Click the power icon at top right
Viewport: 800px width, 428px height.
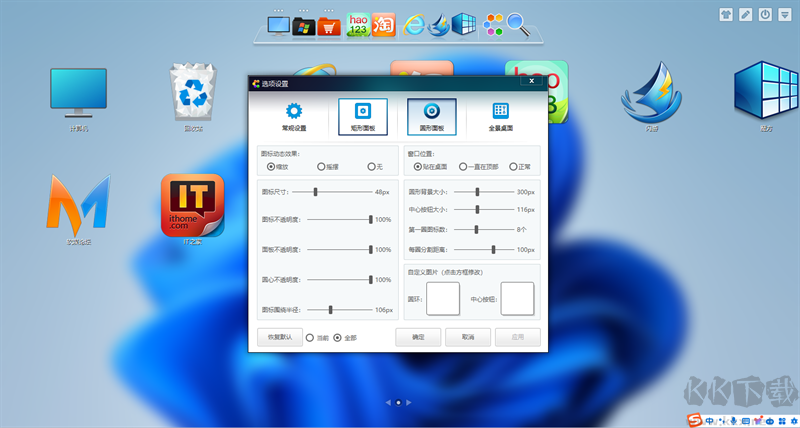click(x=765, y=14)
